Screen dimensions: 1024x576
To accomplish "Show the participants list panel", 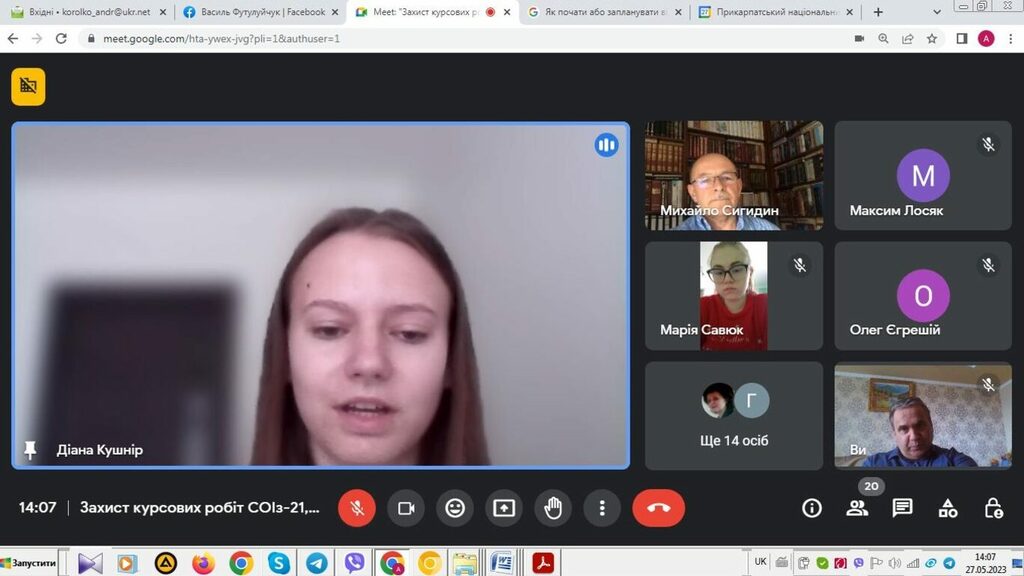I will pos(857,508).
